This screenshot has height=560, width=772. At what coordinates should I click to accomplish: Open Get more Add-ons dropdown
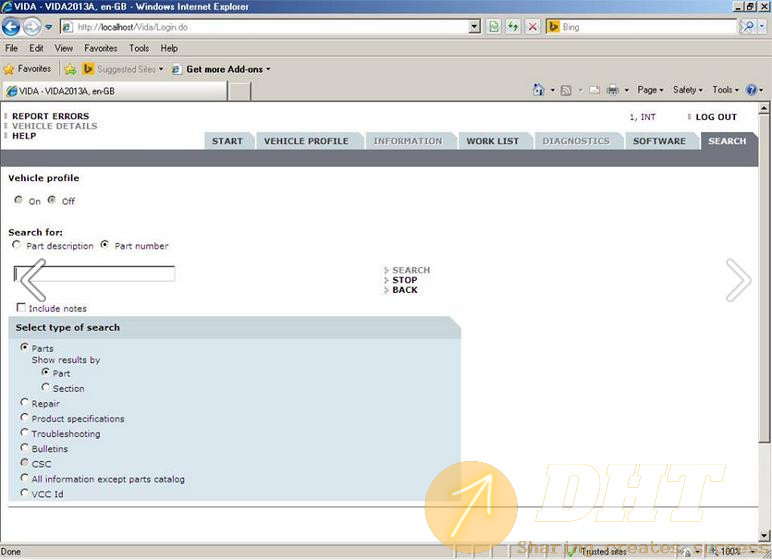222,69
